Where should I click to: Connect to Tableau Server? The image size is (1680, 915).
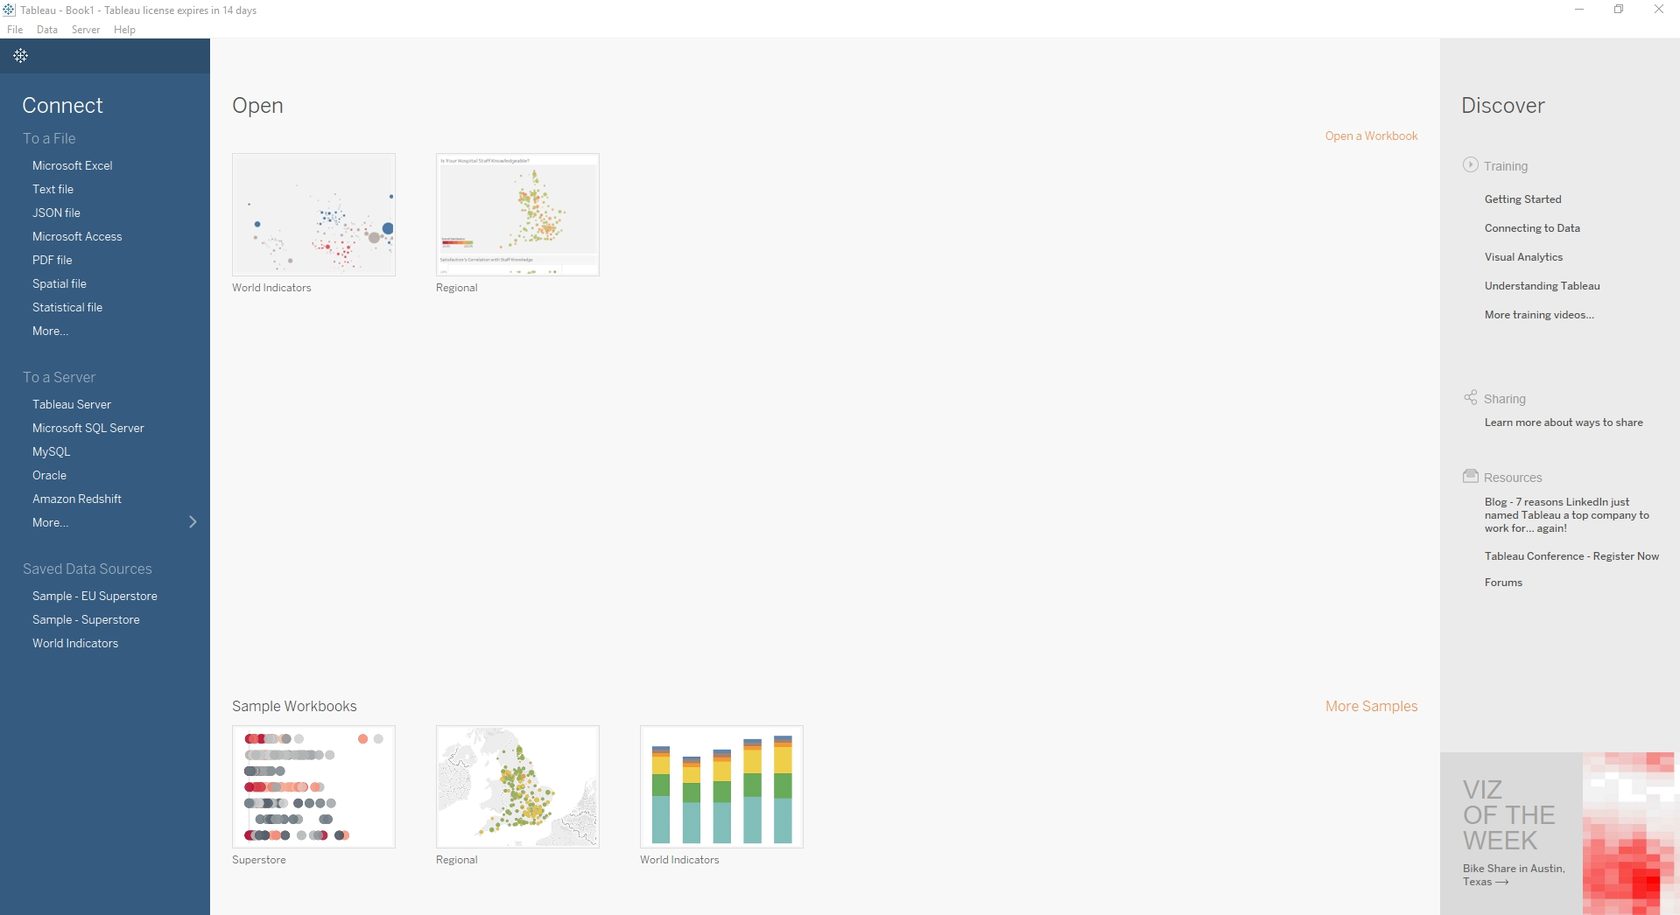pos(71,405)
